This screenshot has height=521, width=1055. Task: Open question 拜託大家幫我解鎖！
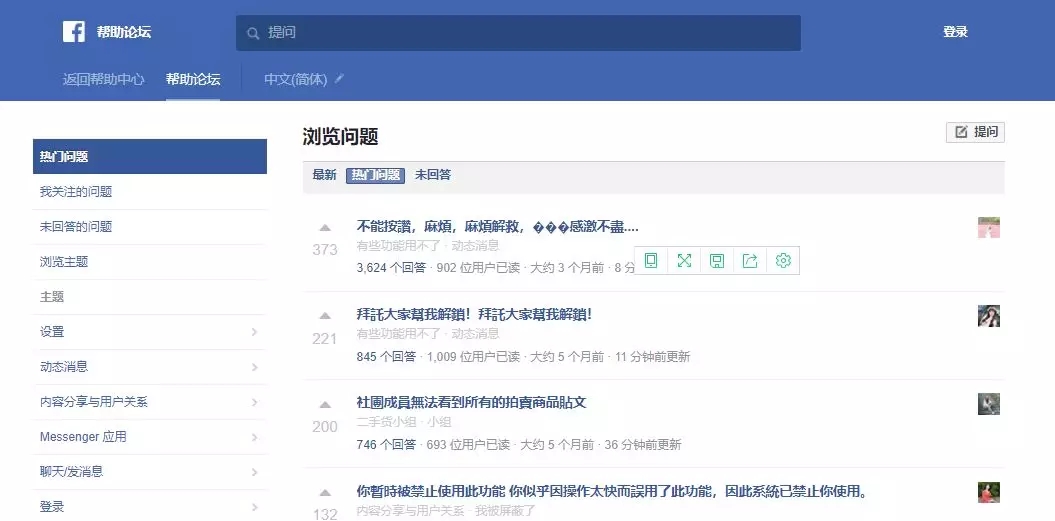[474, 314]
